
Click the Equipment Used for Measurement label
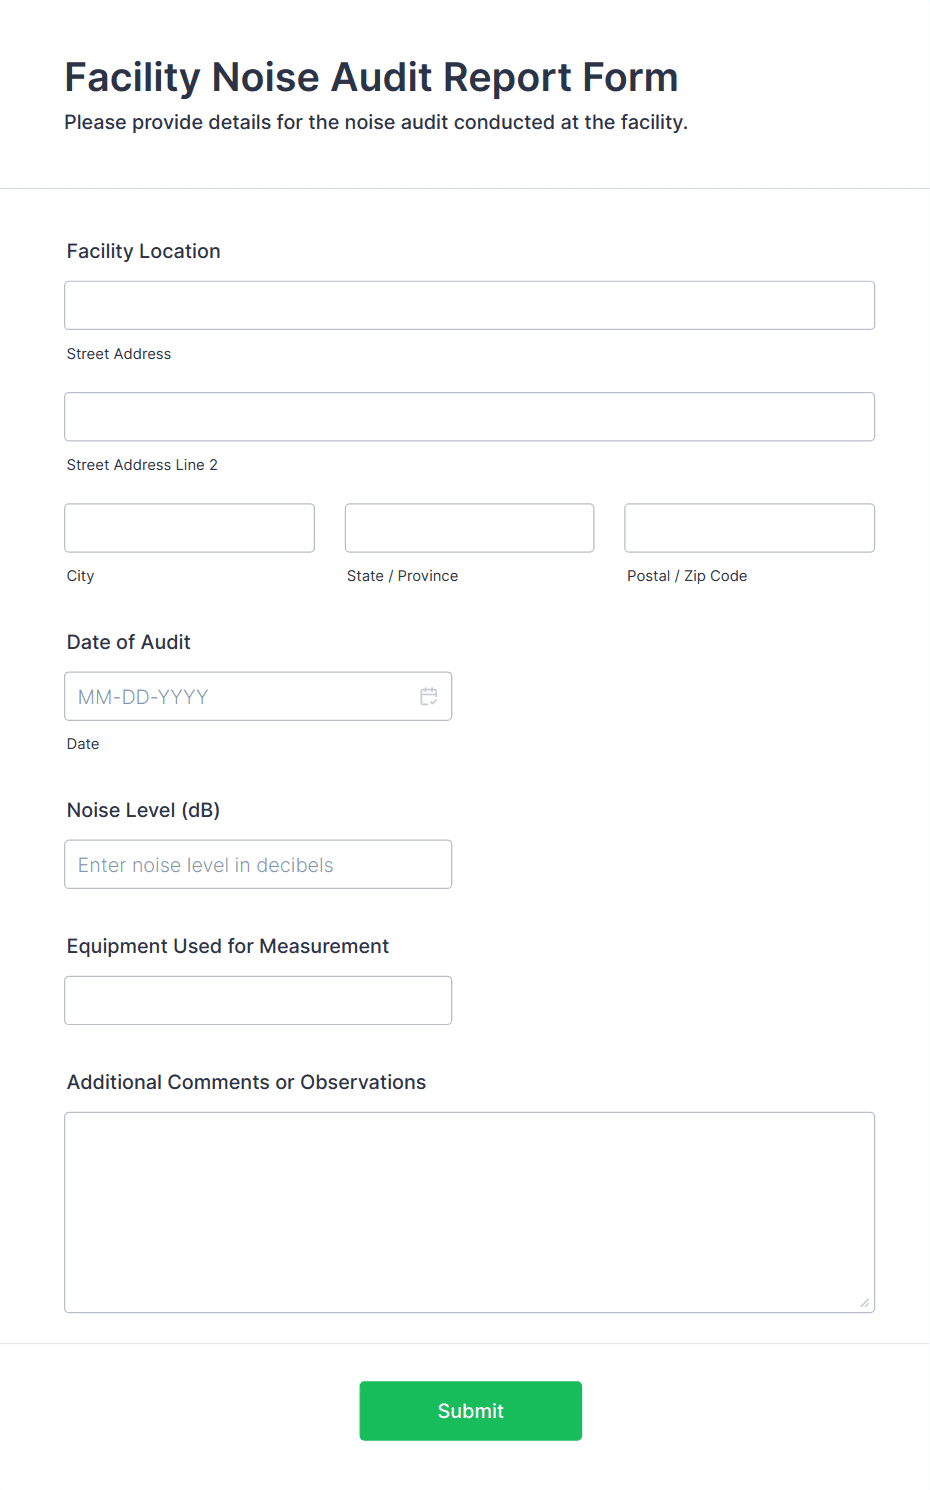(228, 946)
